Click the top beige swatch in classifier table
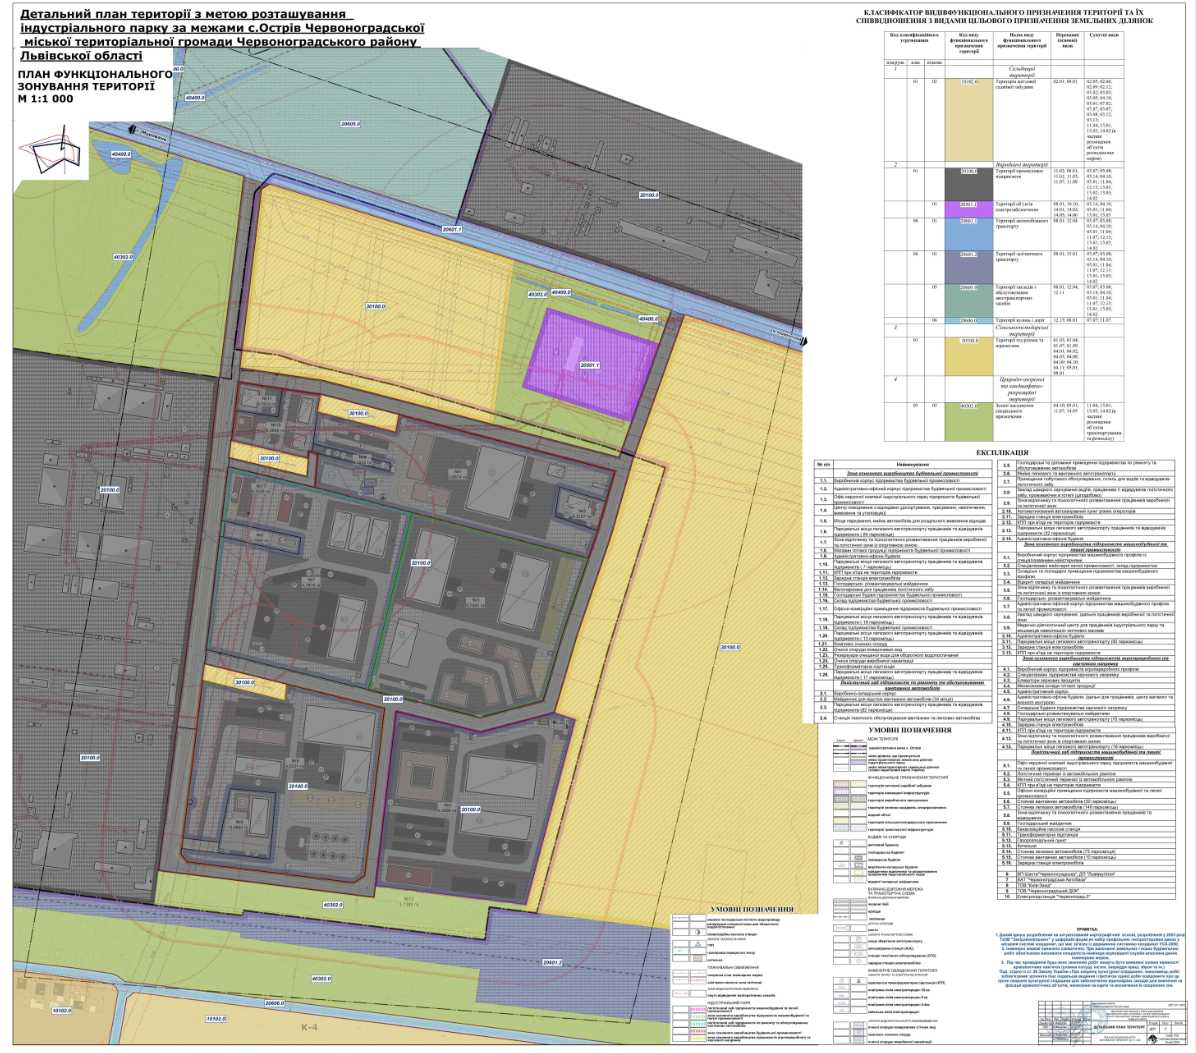 [967, 118]
